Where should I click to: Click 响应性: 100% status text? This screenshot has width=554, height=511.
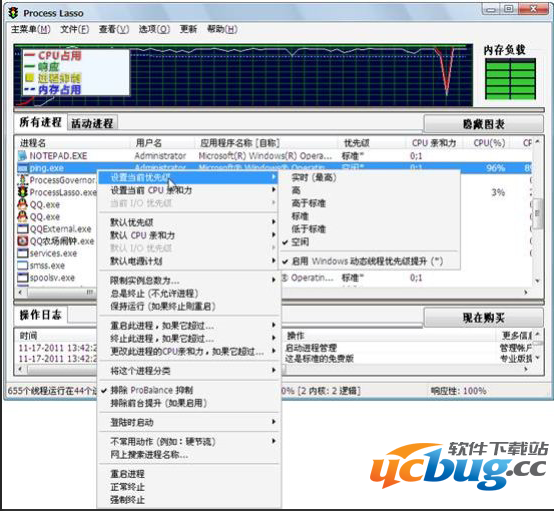(x=458, y=391)
